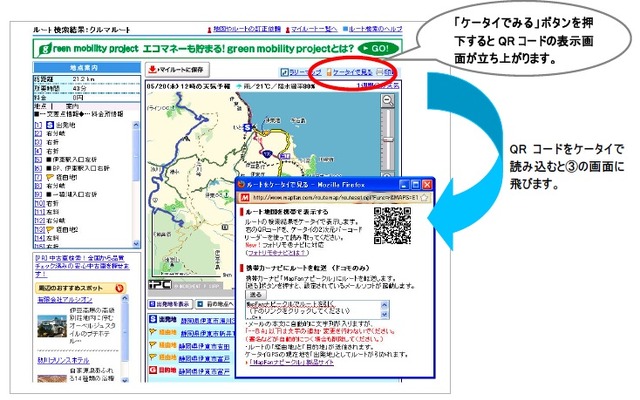Click the IPC logo on the map
Viewport: 640px width, 400px height.
tap(159, 284)
